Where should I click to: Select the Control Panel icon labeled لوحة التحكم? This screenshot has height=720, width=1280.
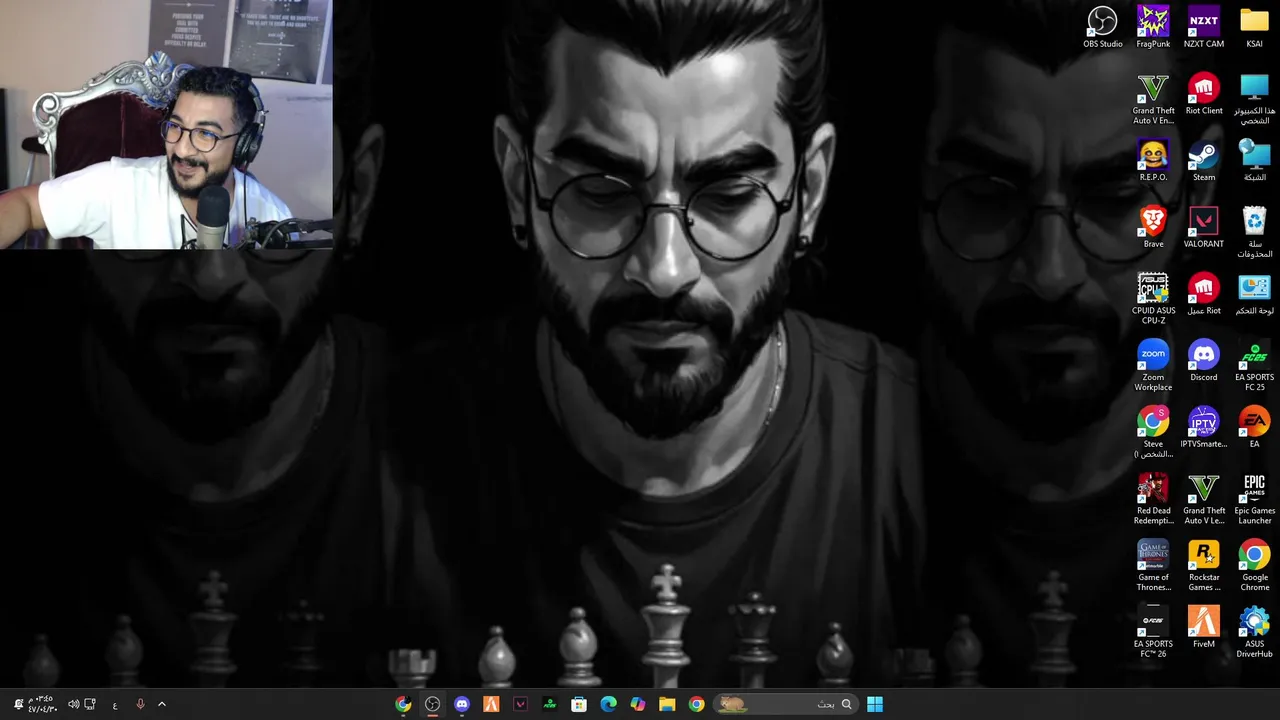pos(1254,295)
